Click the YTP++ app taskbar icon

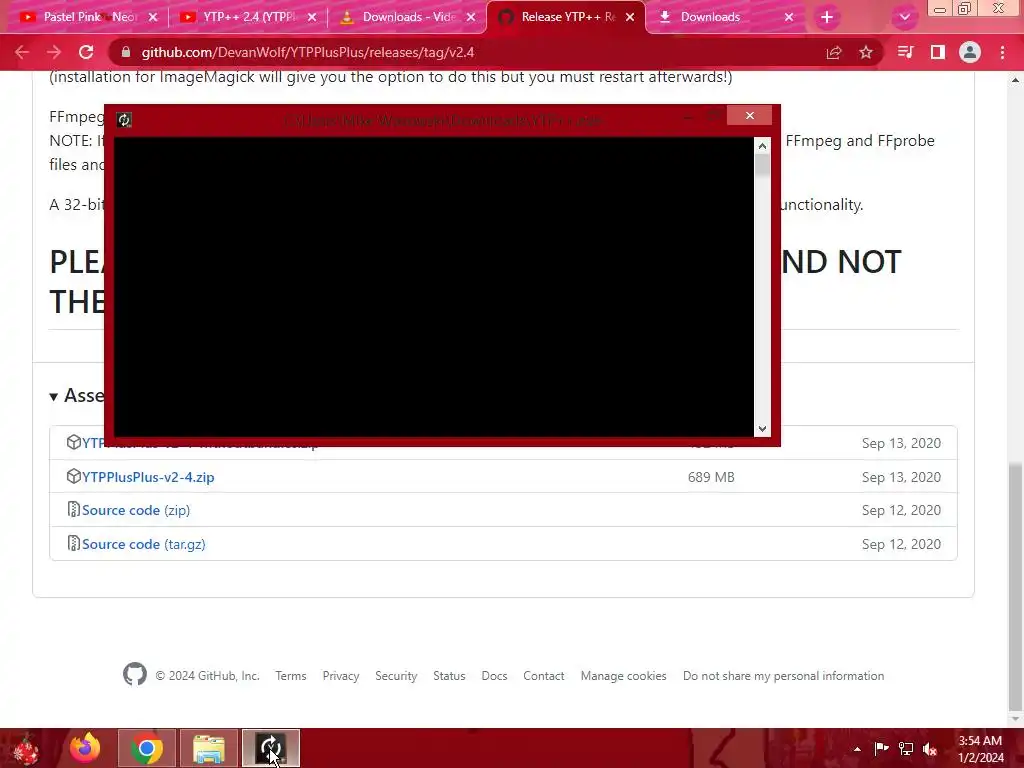click(x=270, y=748)
